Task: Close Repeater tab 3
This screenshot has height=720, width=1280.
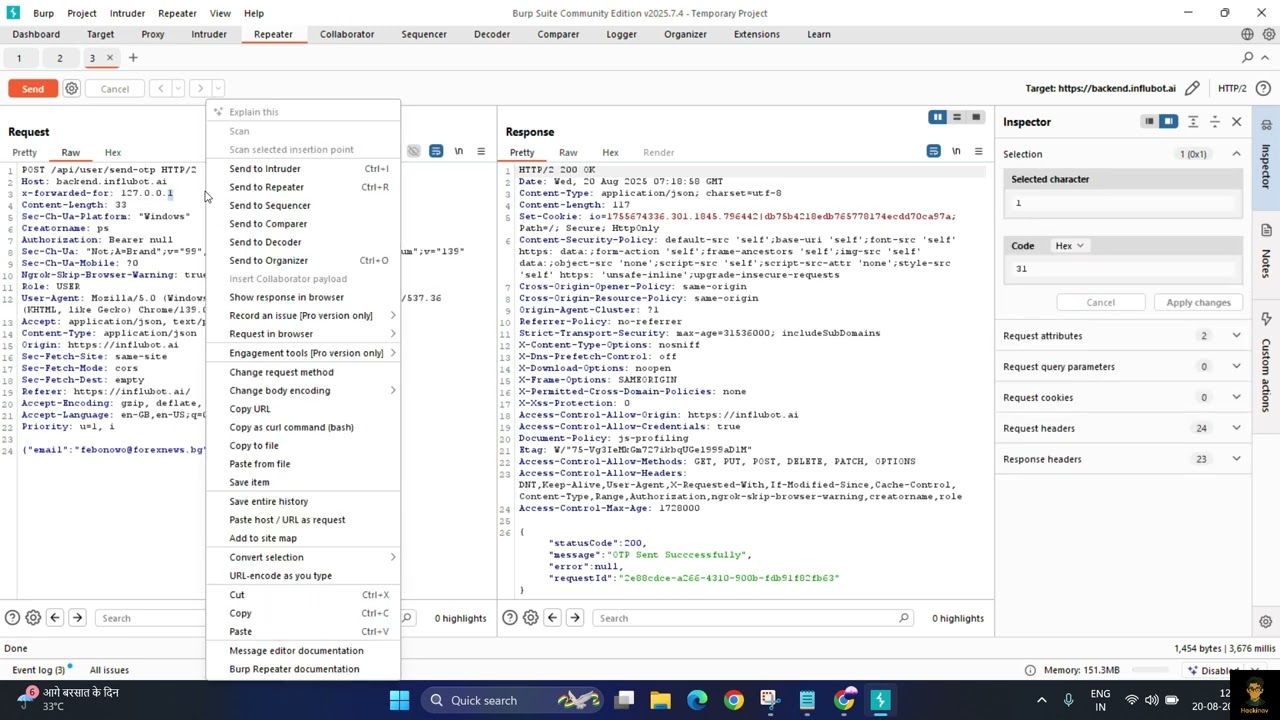Action: coord(110,57)
